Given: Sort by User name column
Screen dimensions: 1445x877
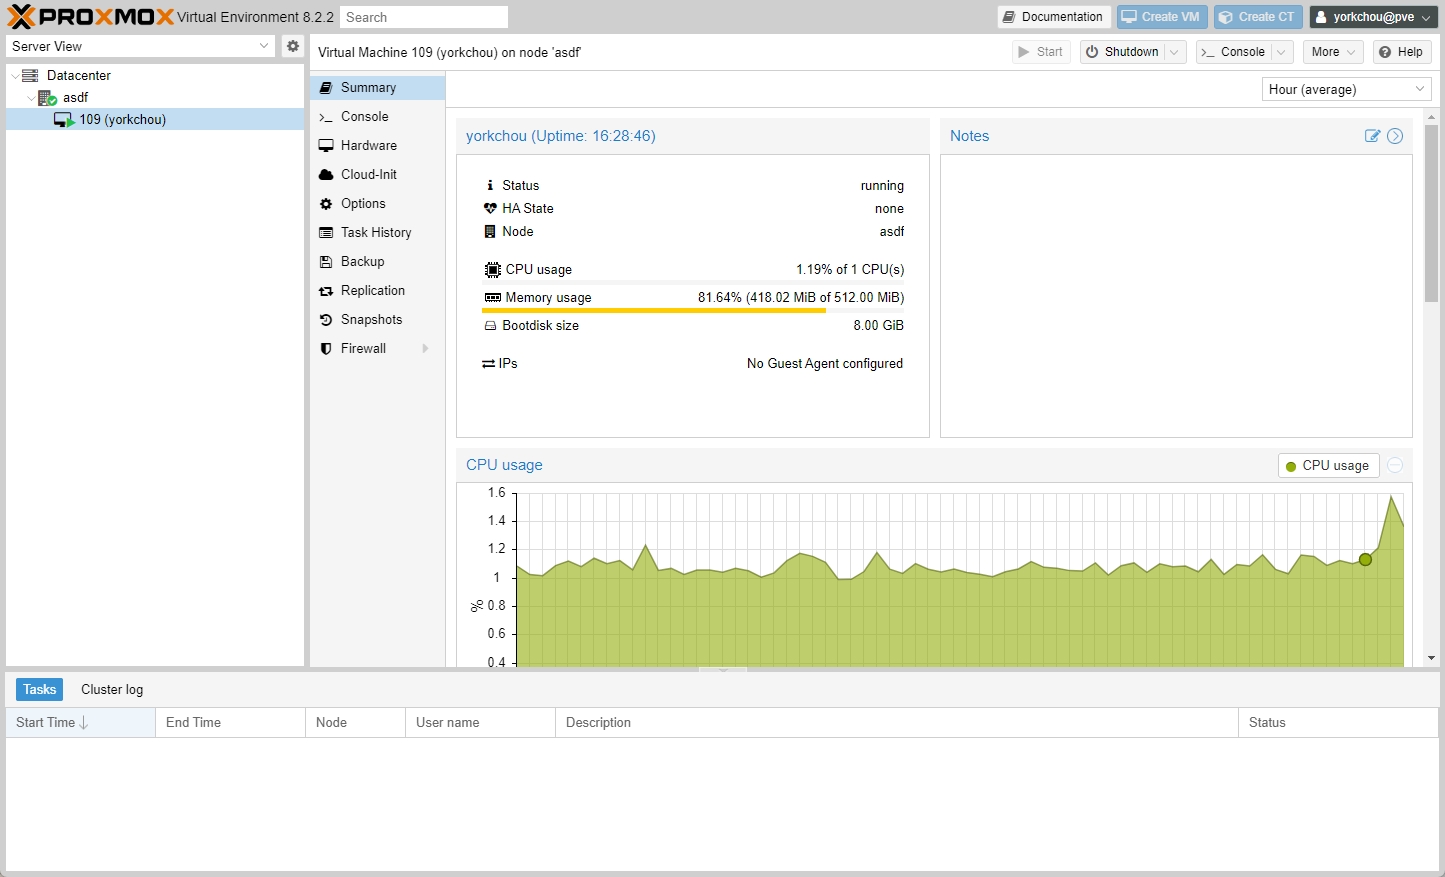Looking at the screenshot, I should [x=480, y=723].
